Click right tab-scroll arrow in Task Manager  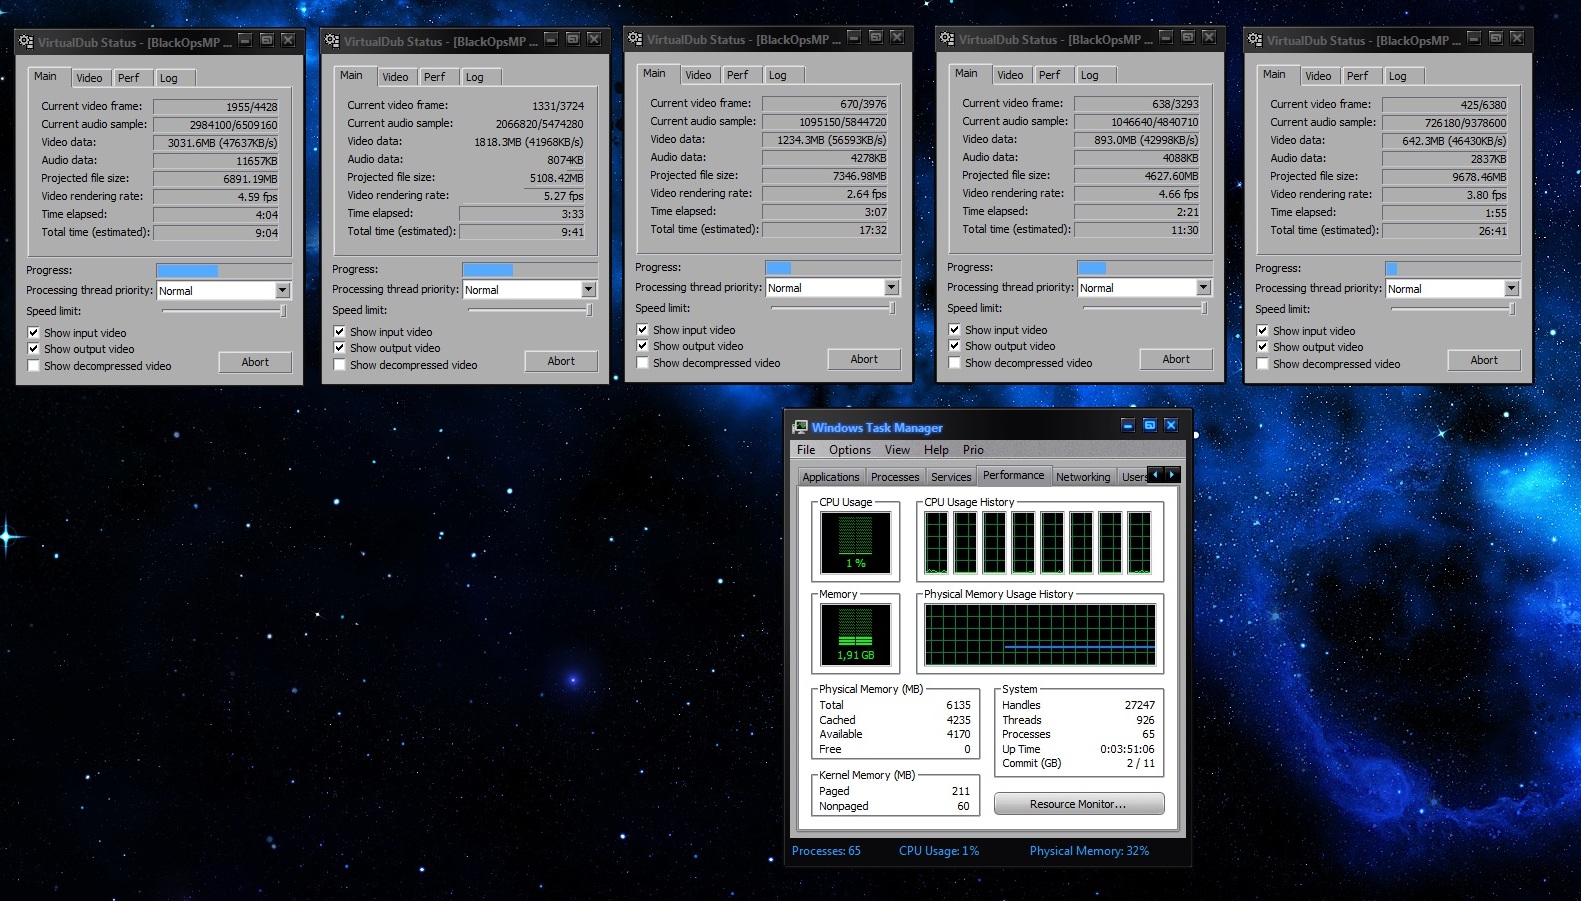pos(1173,474)
